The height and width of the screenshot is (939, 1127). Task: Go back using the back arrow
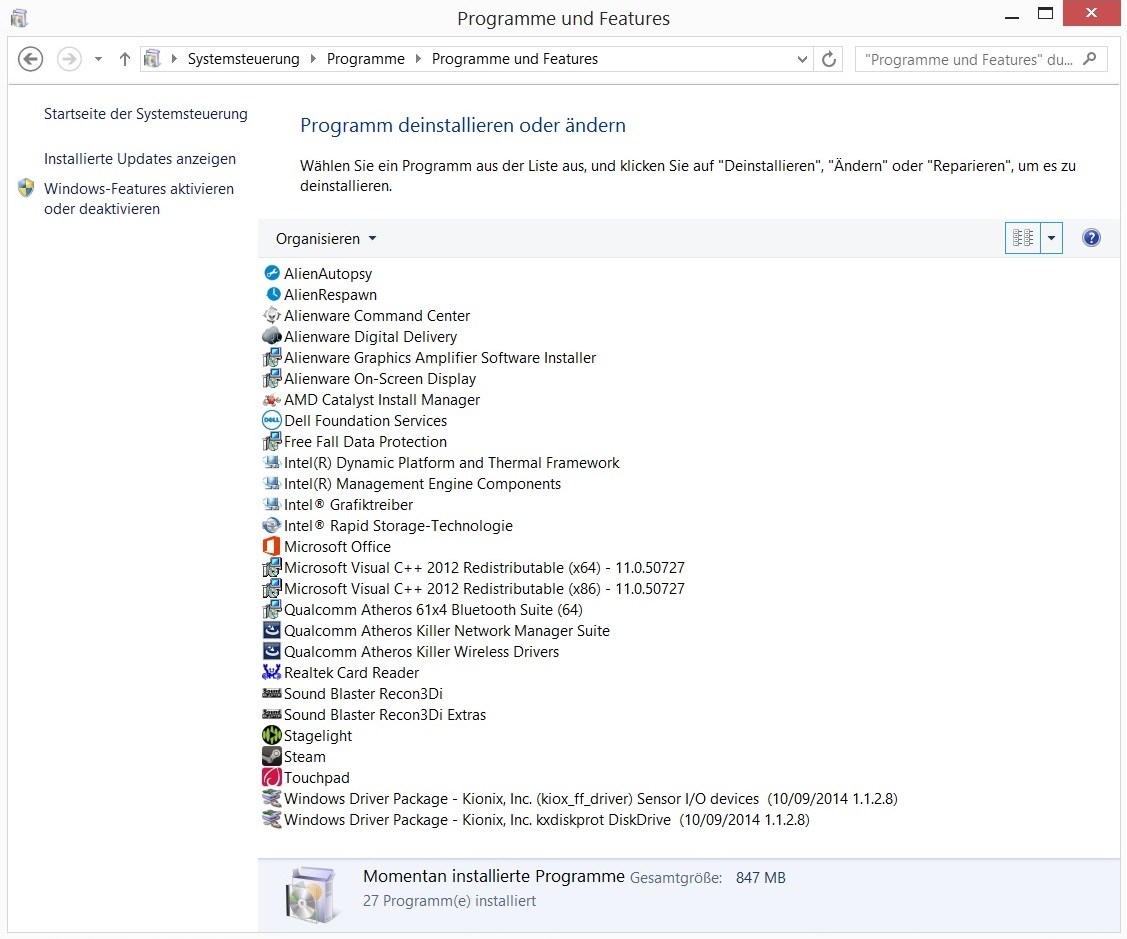pyautogui.click(x=30, y=59)
